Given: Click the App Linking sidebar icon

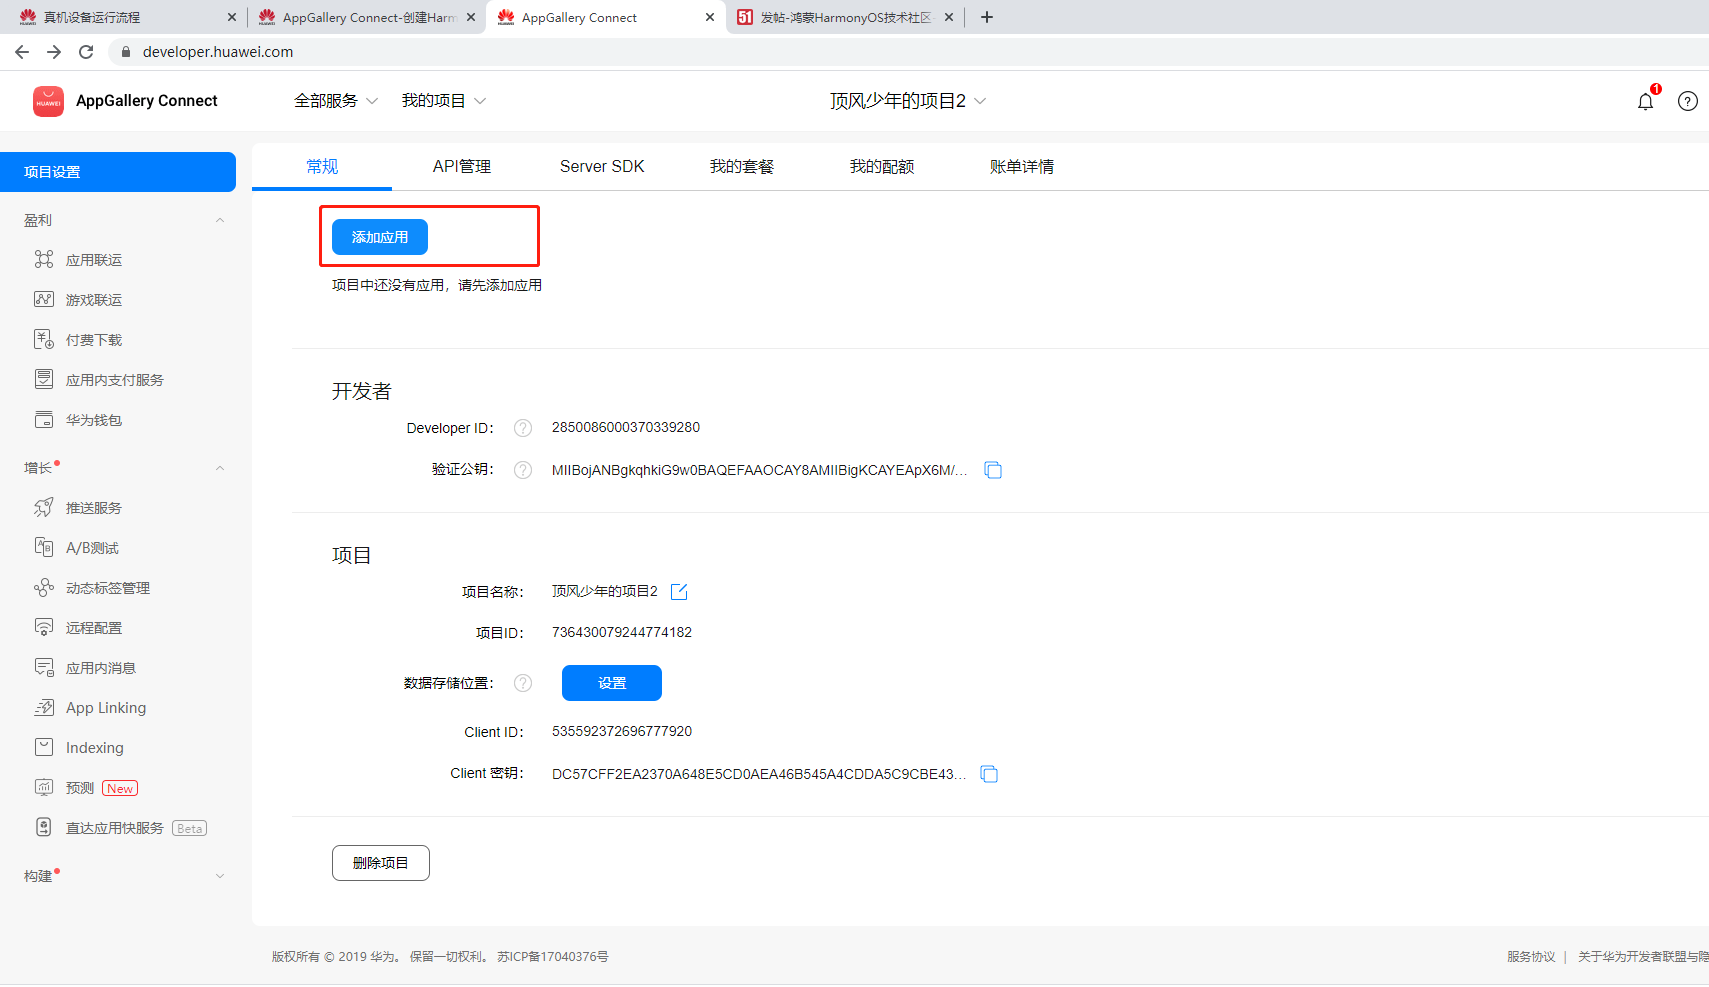Looking at the screenshot, I should [44, 708].
